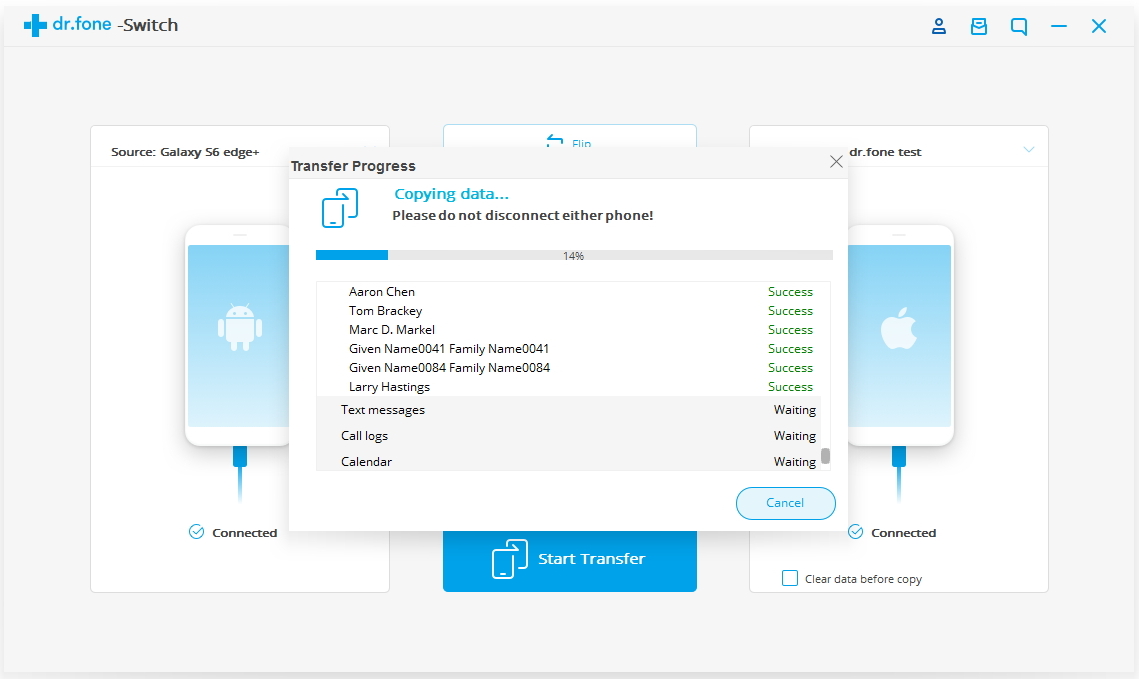Click the 14% transfer progress bar
1139x679 pixels.
click(x=573, y=255)
